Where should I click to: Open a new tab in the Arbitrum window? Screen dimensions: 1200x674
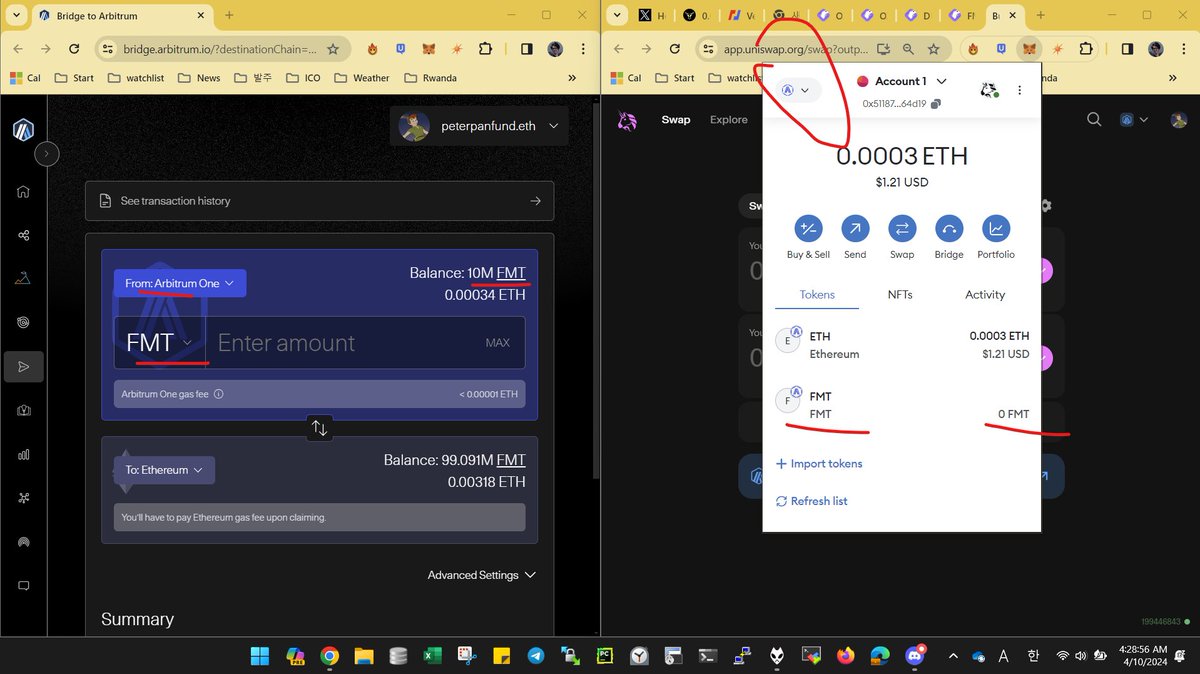coord(229,16)
